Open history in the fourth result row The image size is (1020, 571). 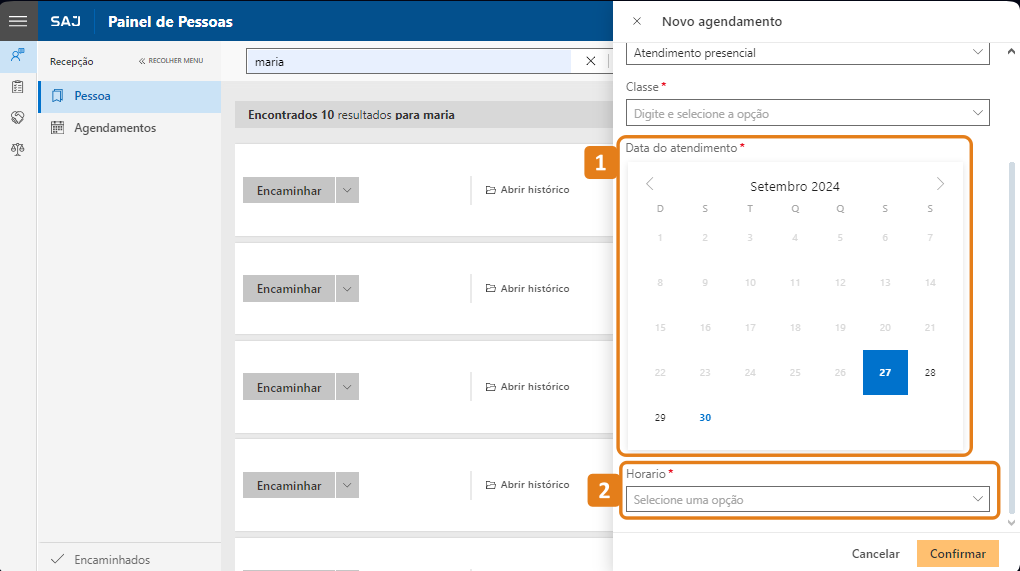point(528,485)
